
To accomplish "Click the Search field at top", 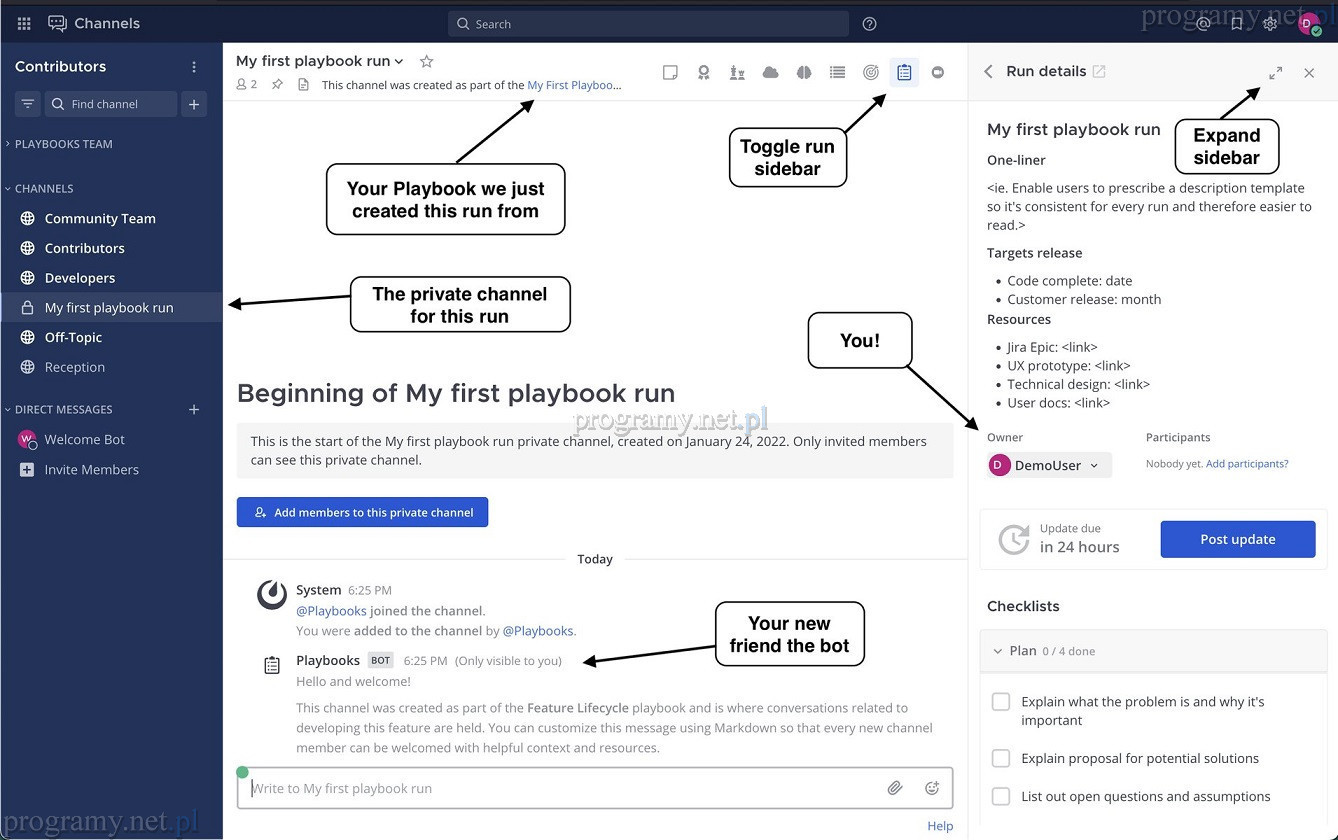I will click(x=648, y=24).
